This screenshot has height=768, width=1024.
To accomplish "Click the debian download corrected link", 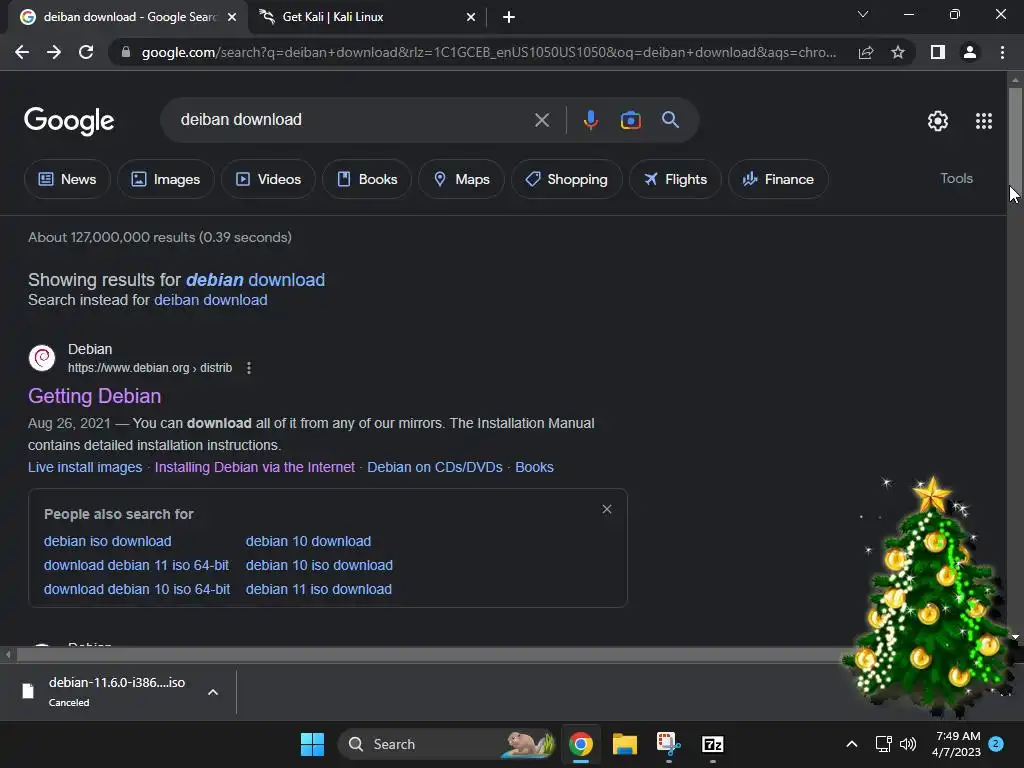I will tap(255, 280).
